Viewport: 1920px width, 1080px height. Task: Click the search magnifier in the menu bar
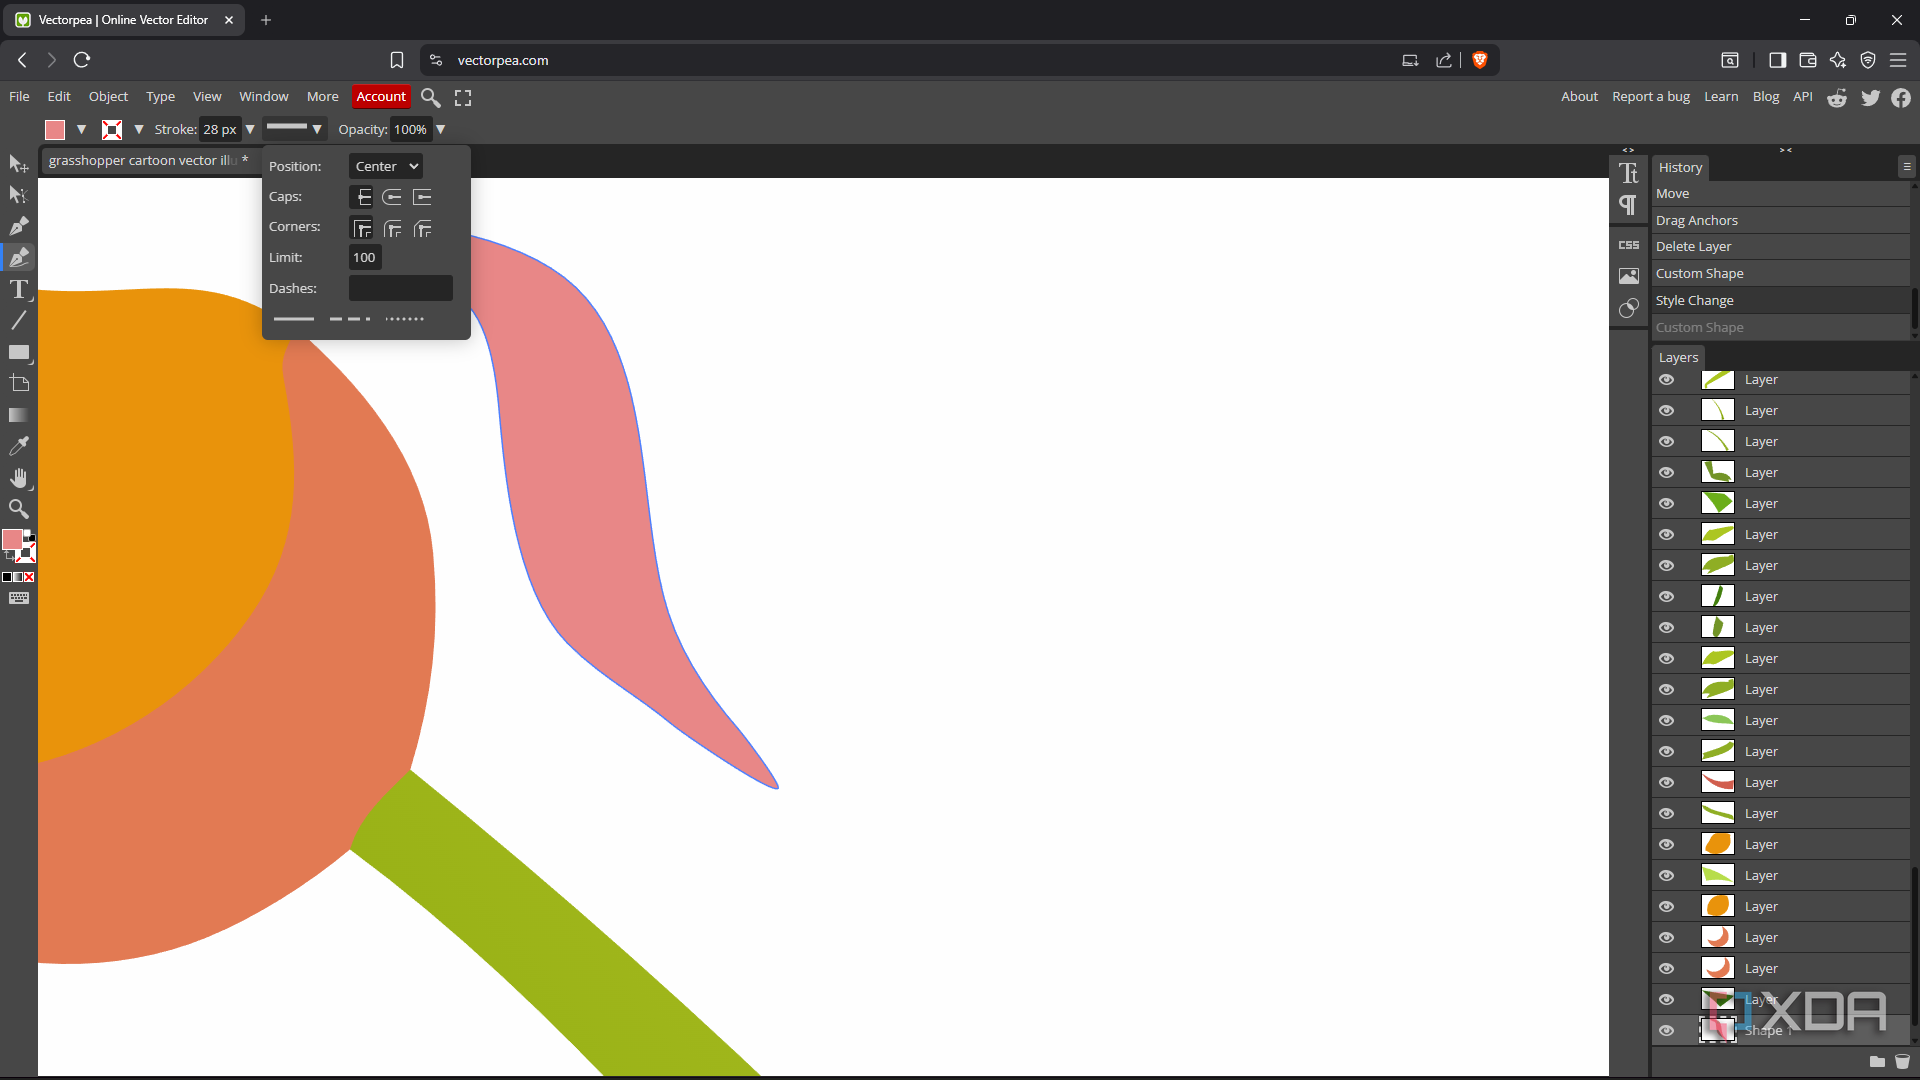tap(431, 97)
